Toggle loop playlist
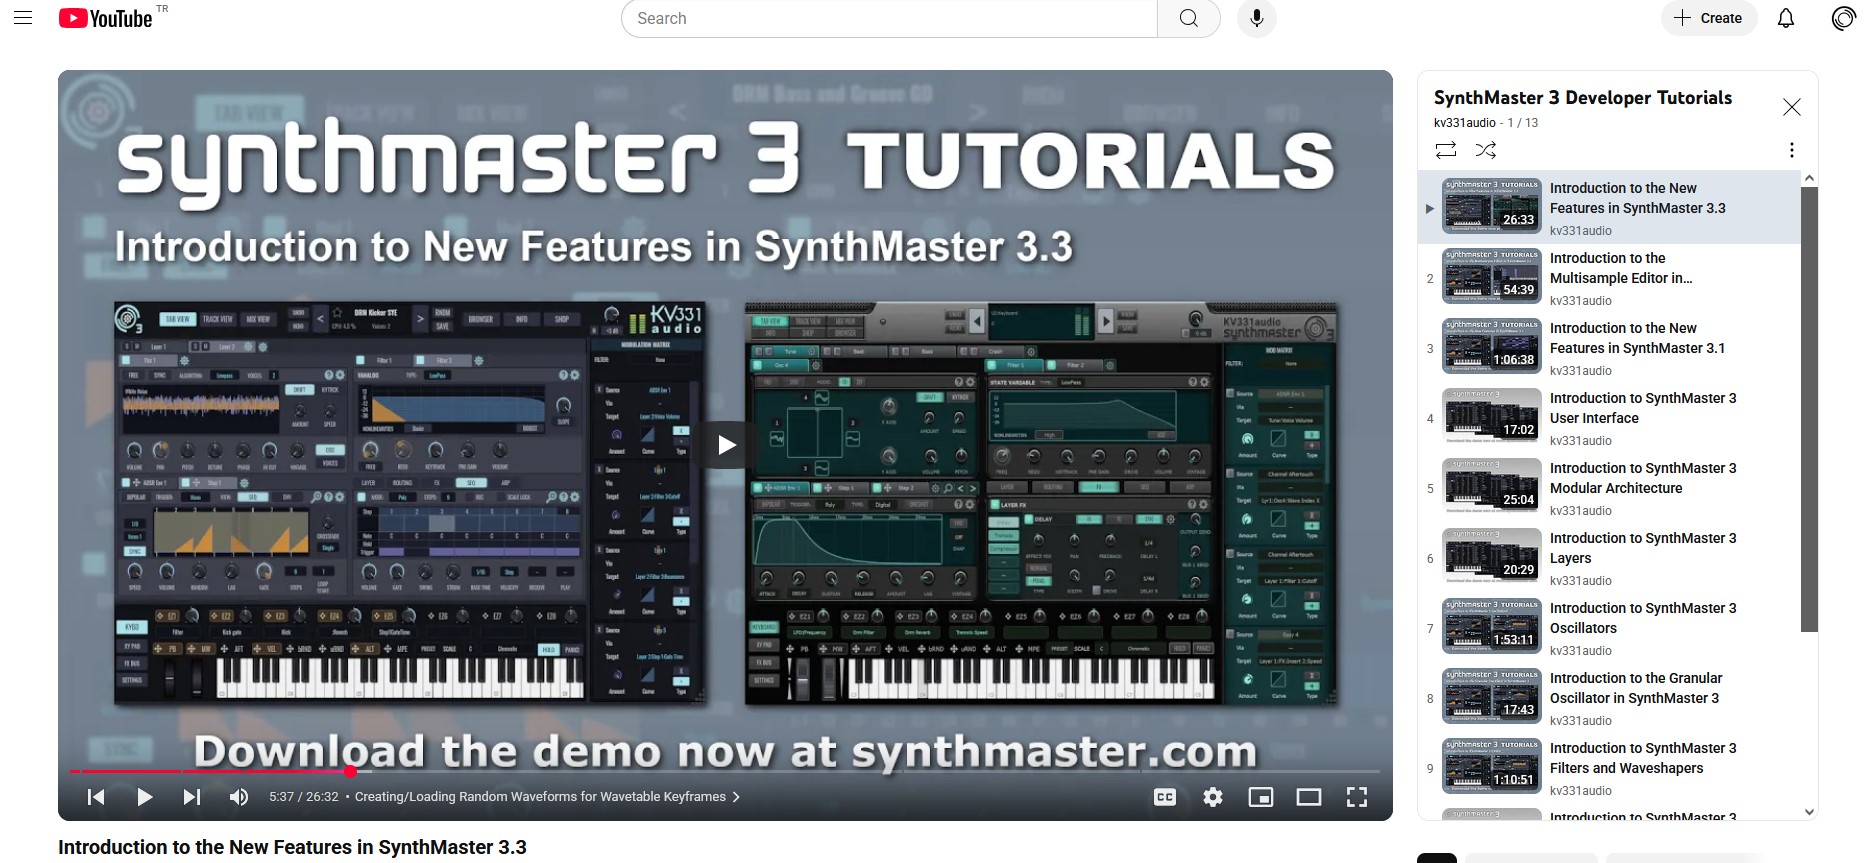1871x863 pixels. (1446, 150)
